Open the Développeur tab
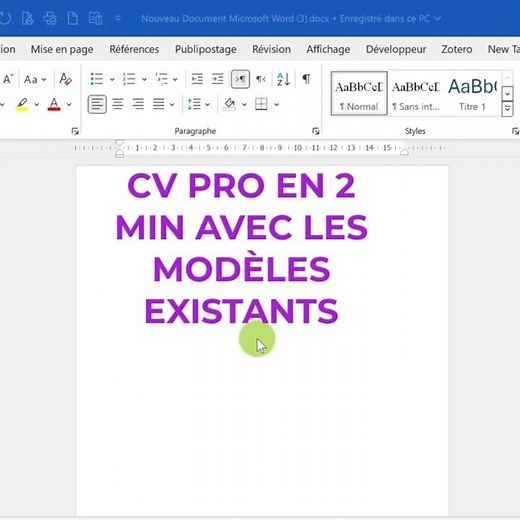520x520 pixels. (396, 49)
